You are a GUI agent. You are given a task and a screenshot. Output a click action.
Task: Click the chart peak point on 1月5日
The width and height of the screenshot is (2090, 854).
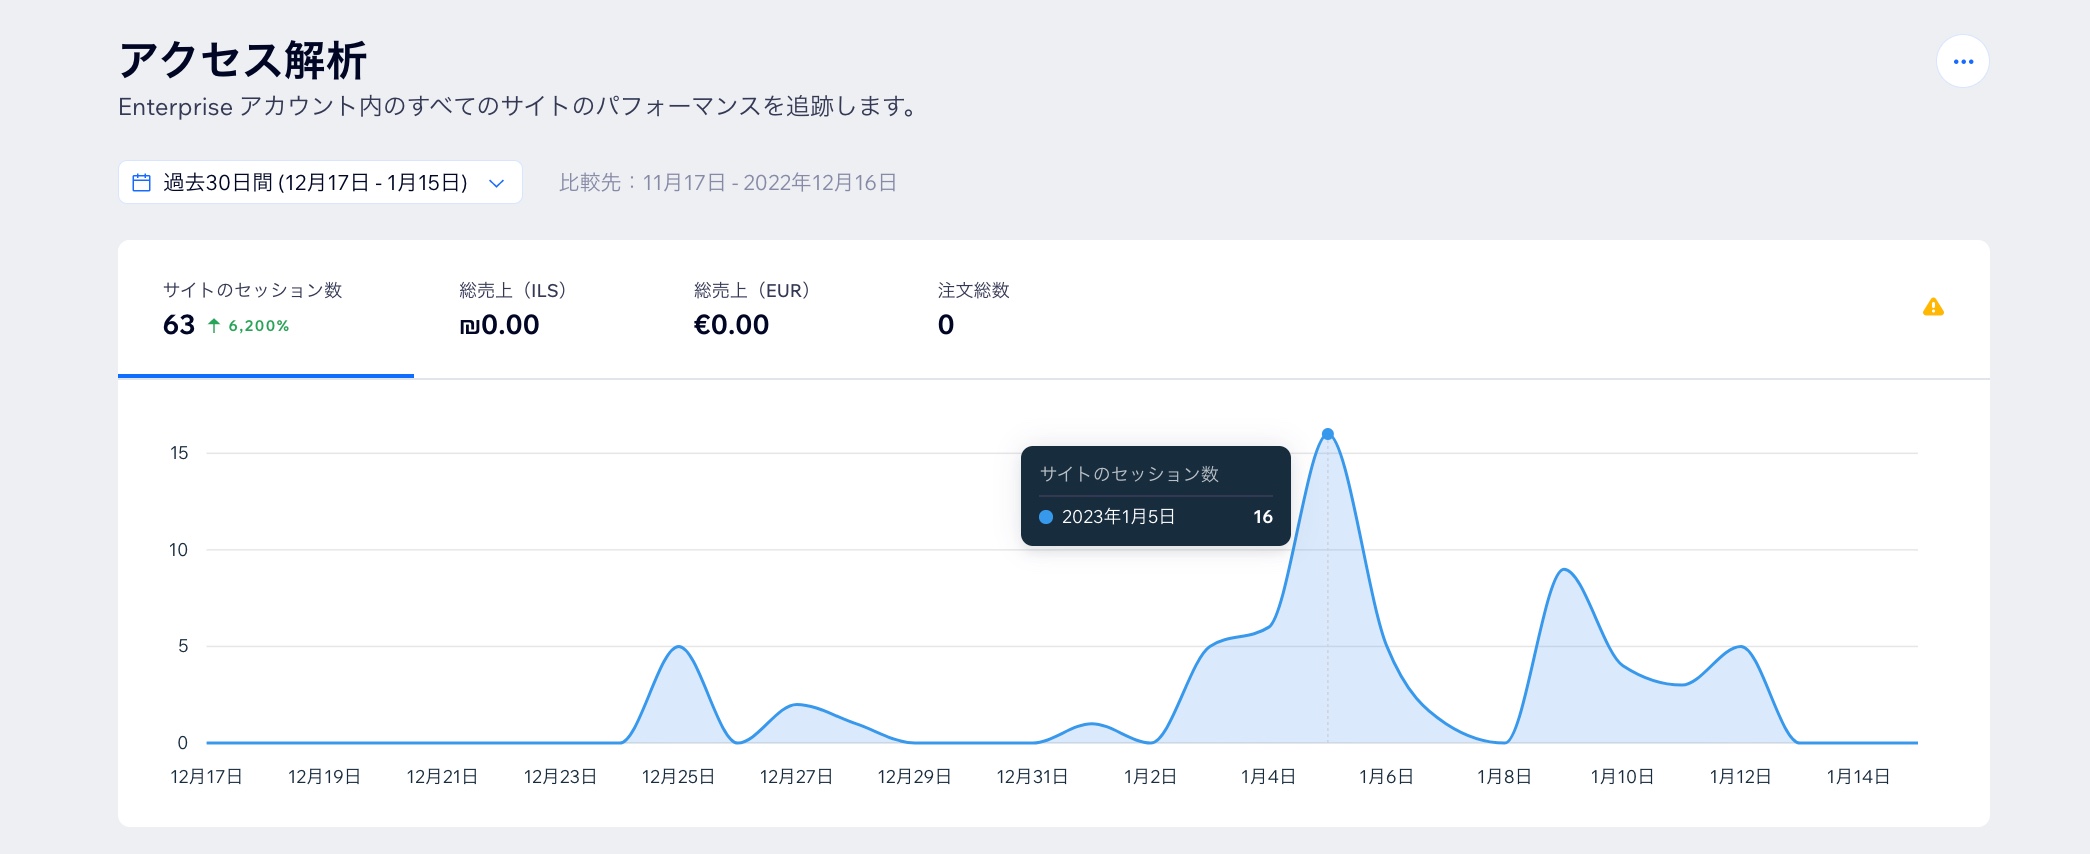point(1327,434)
